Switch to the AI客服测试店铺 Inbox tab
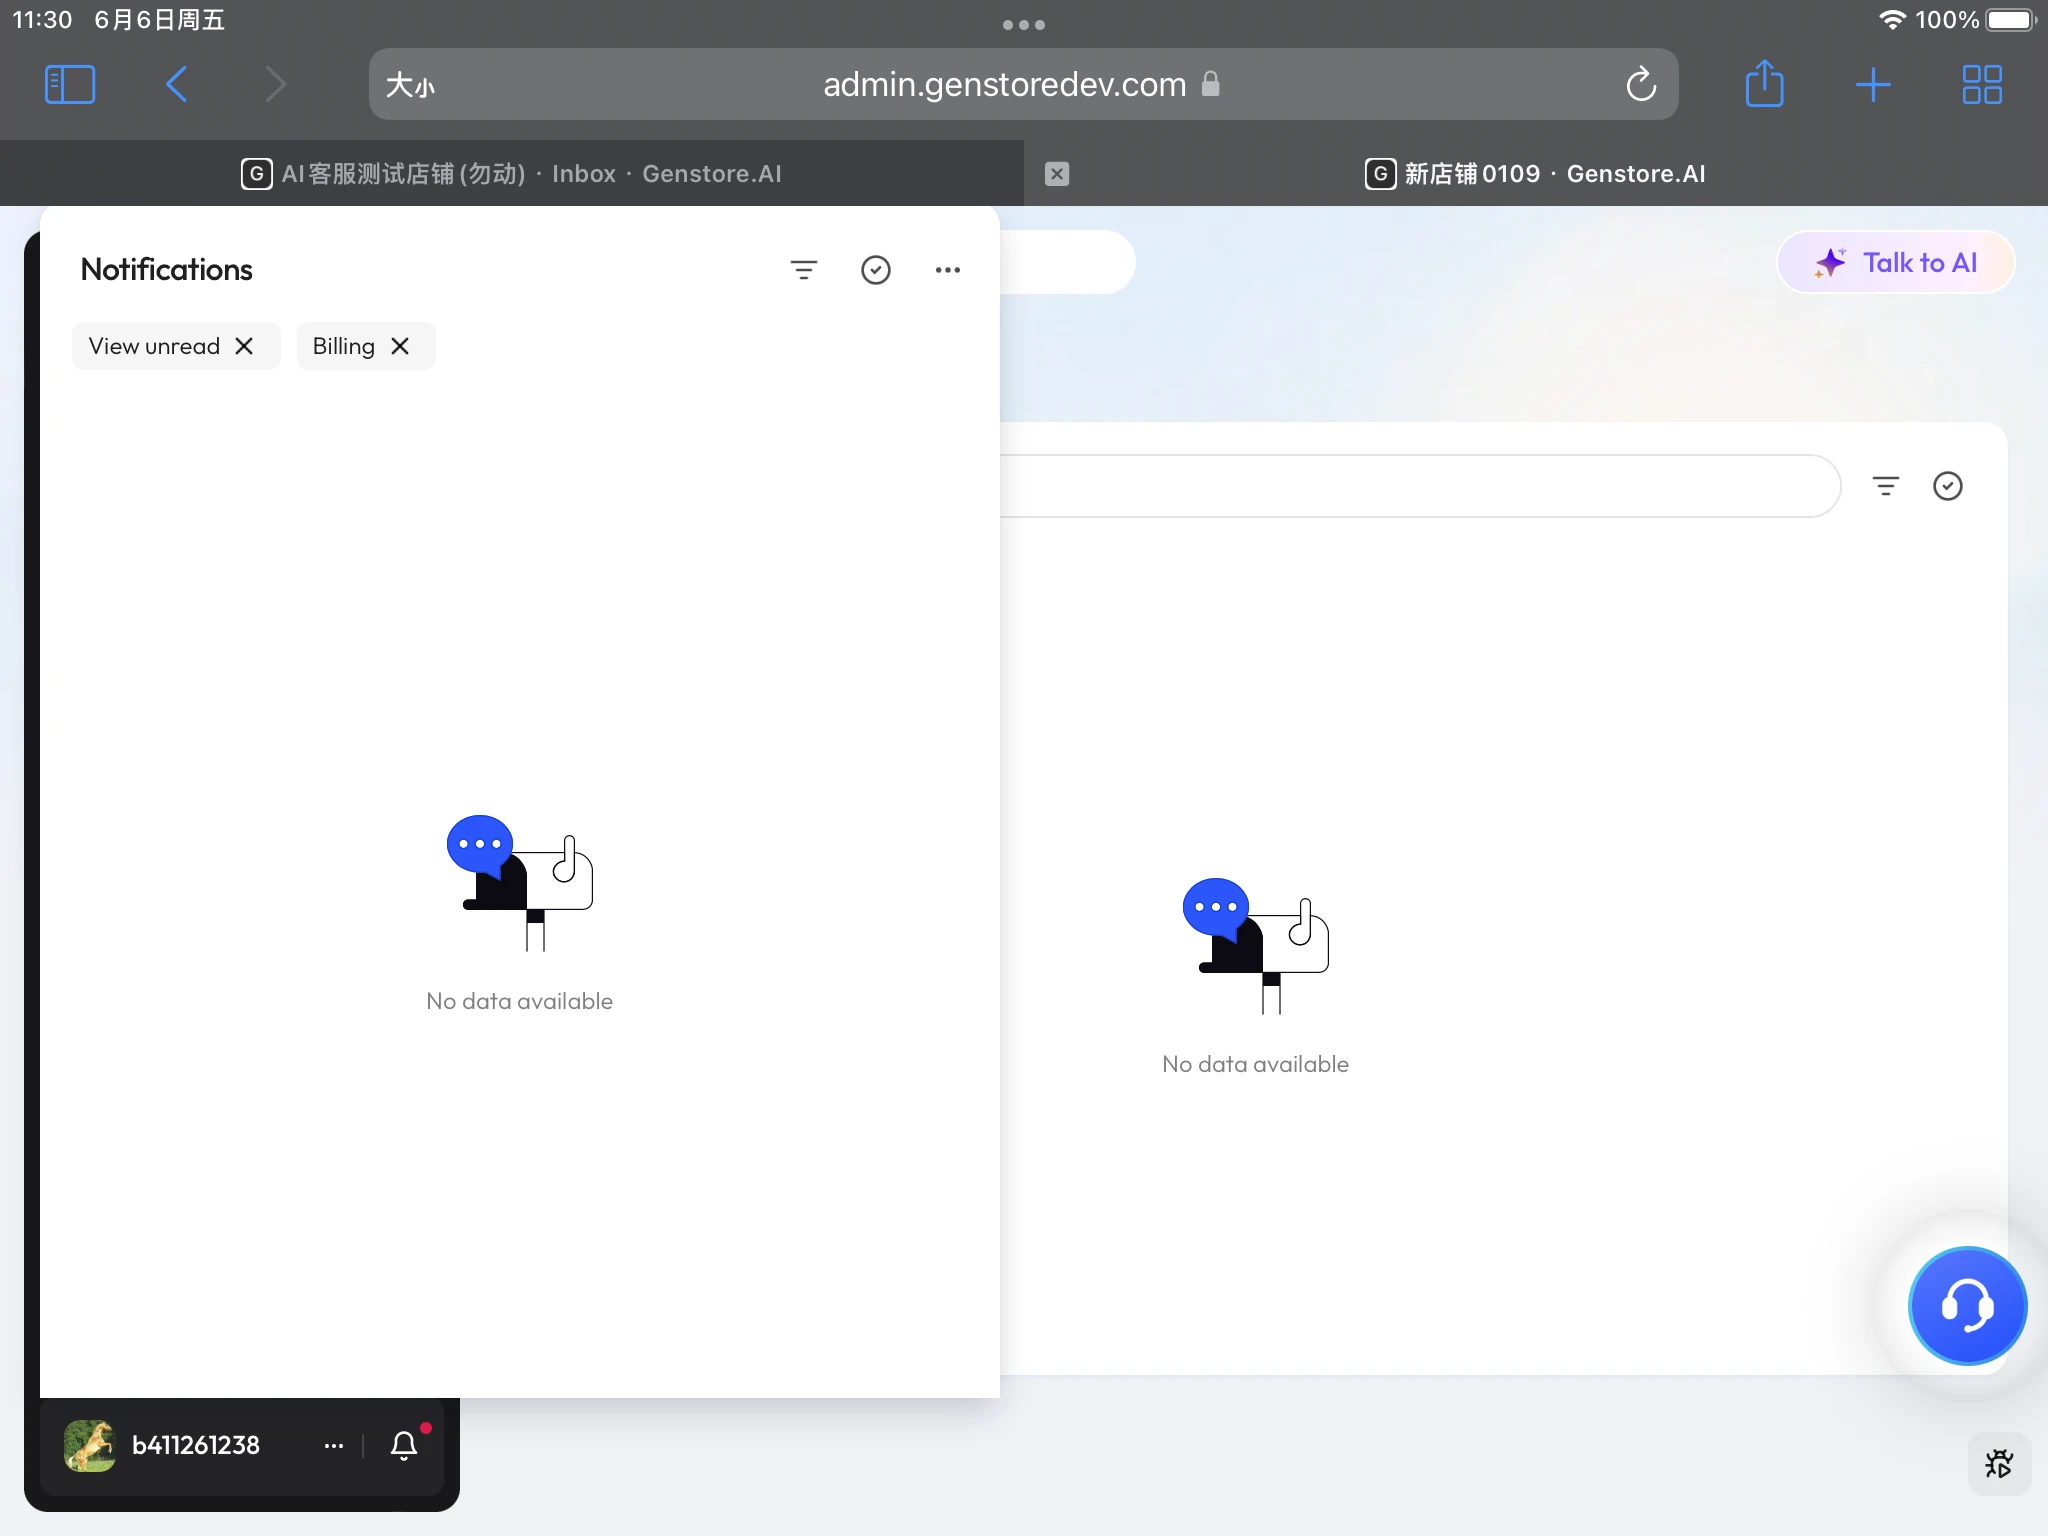2048x1536 pixels. 512,174
